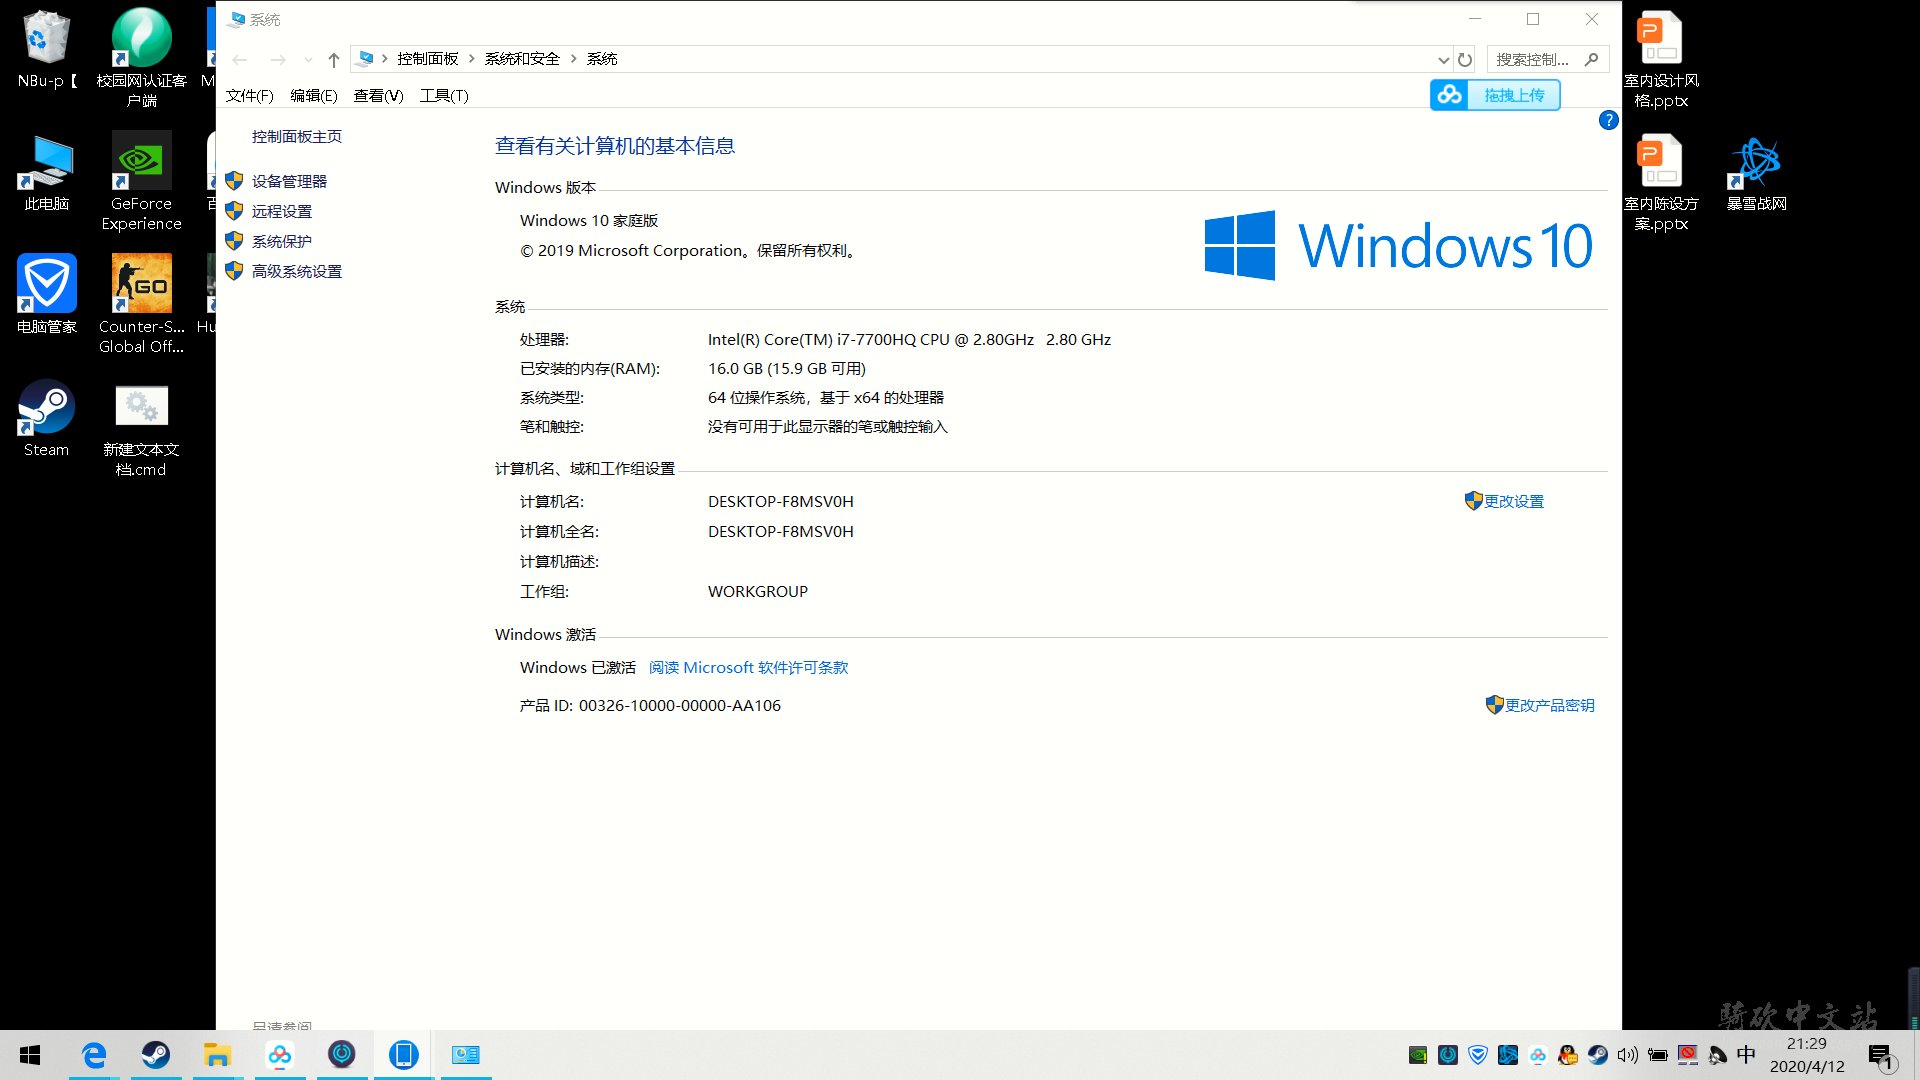
Task: Open 系统保护 settings link
Action: point(282,241)
